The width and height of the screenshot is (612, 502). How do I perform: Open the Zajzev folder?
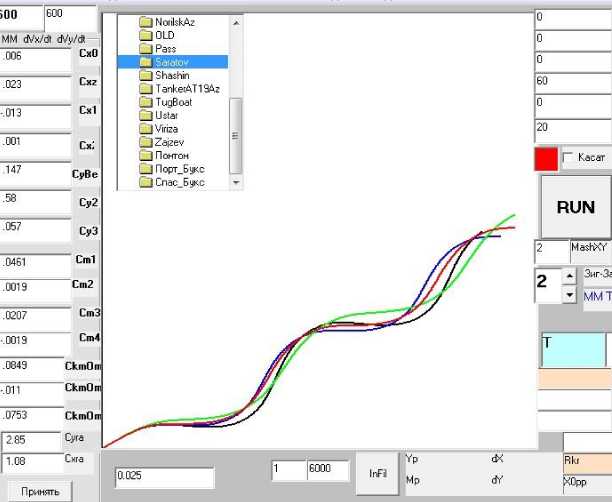pyautogui.click(x=162, y=142)
